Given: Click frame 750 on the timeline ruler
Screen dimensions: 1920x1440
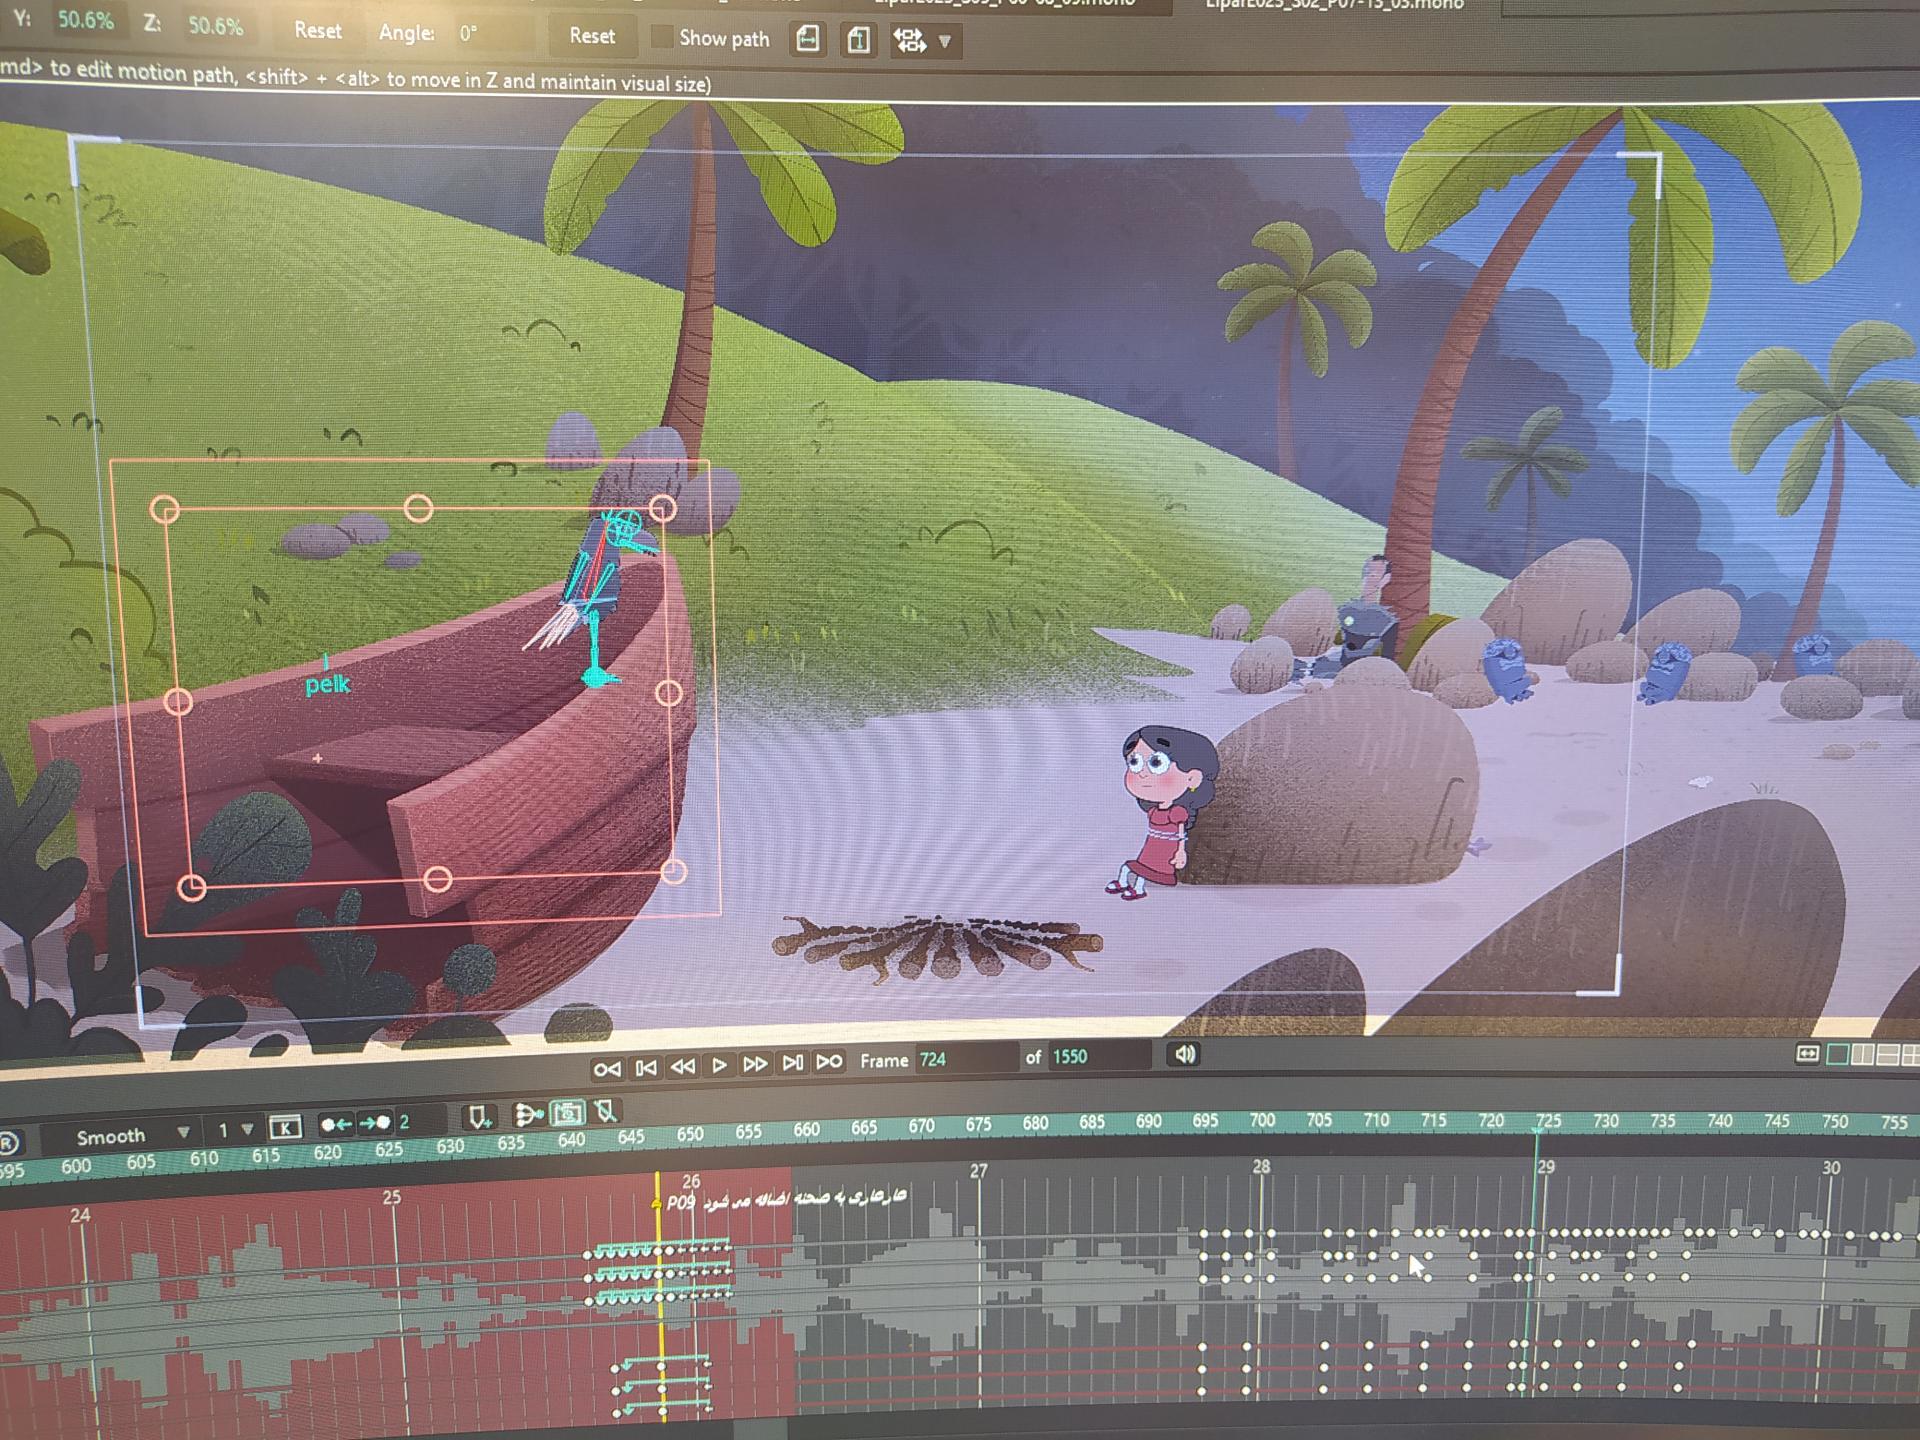Looking at the screenshot, I should 1835,1121.
